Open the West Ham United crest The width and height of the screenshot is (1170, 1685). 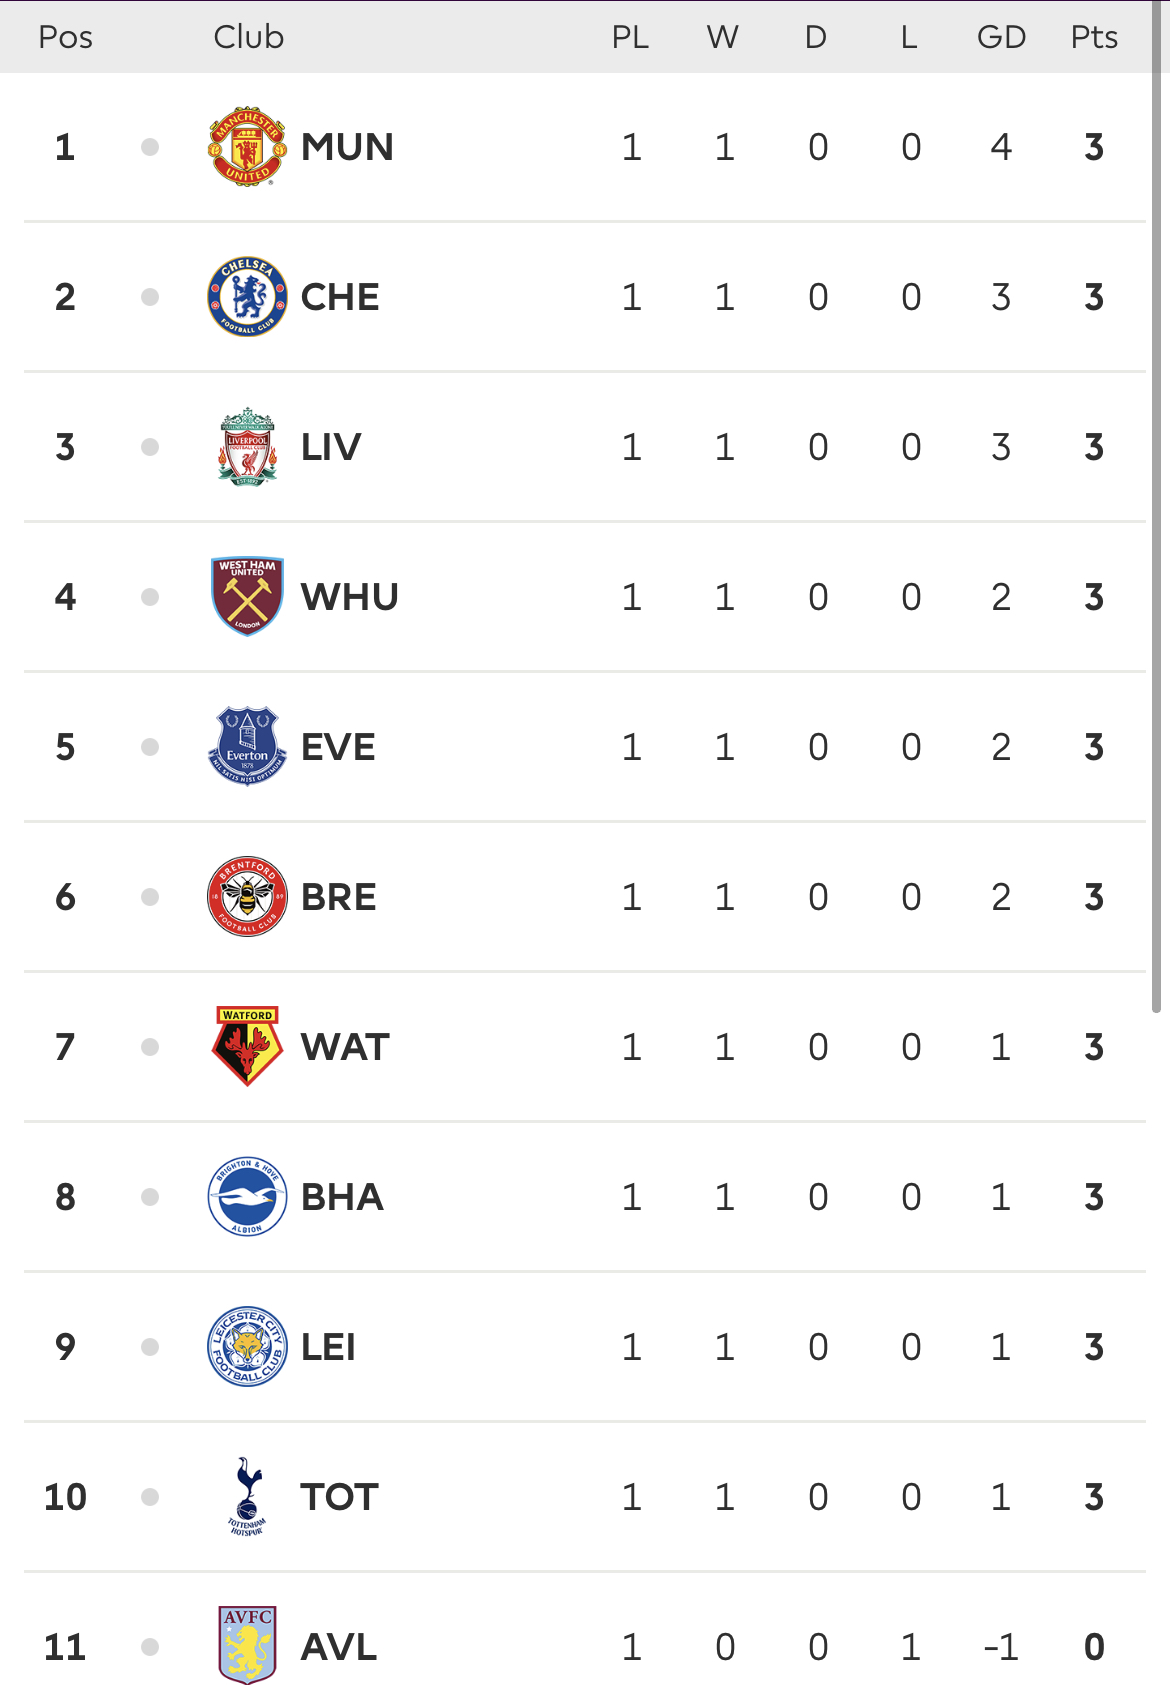[247, 597]
